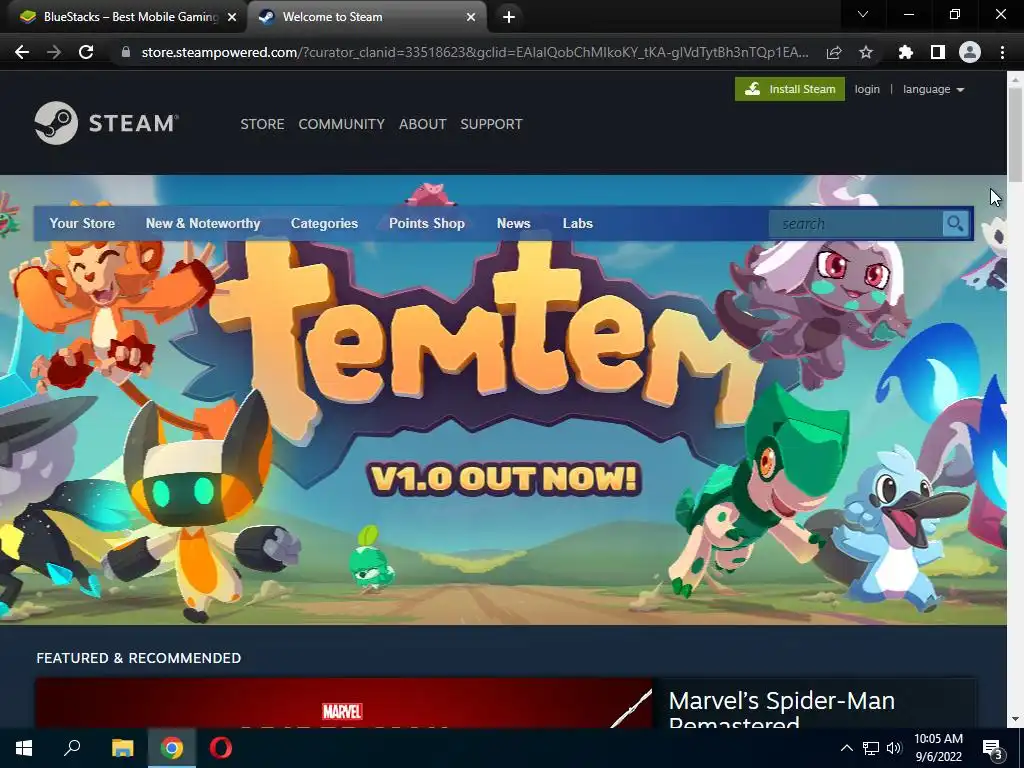The image size is (1024, 768).
Task: Open the language dropdown
Action: click(933, 89)
